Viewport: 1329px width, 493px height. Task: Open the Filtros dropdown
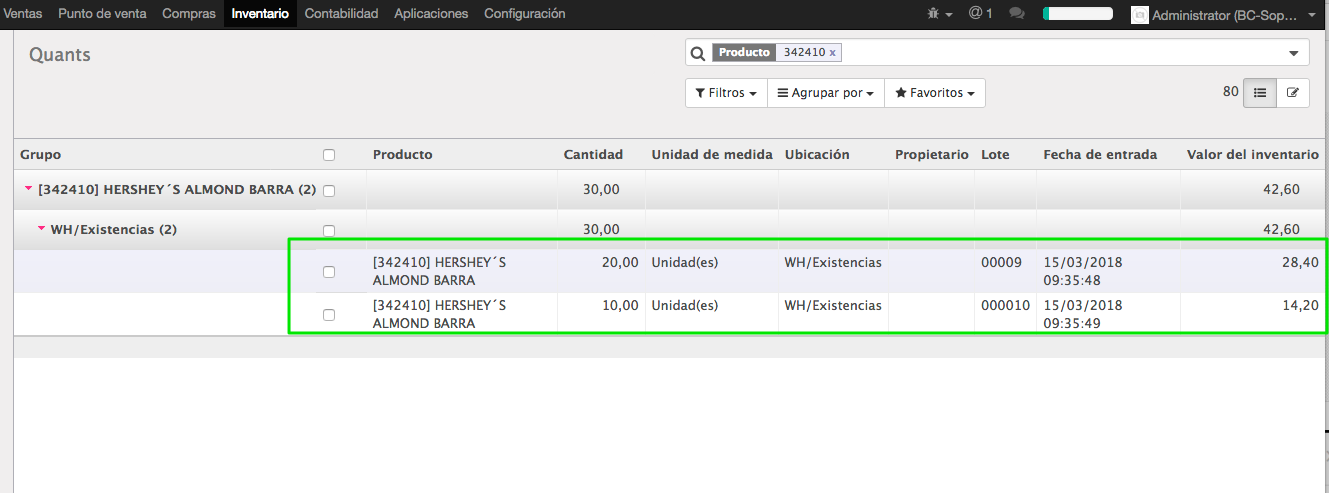(726, 93)
